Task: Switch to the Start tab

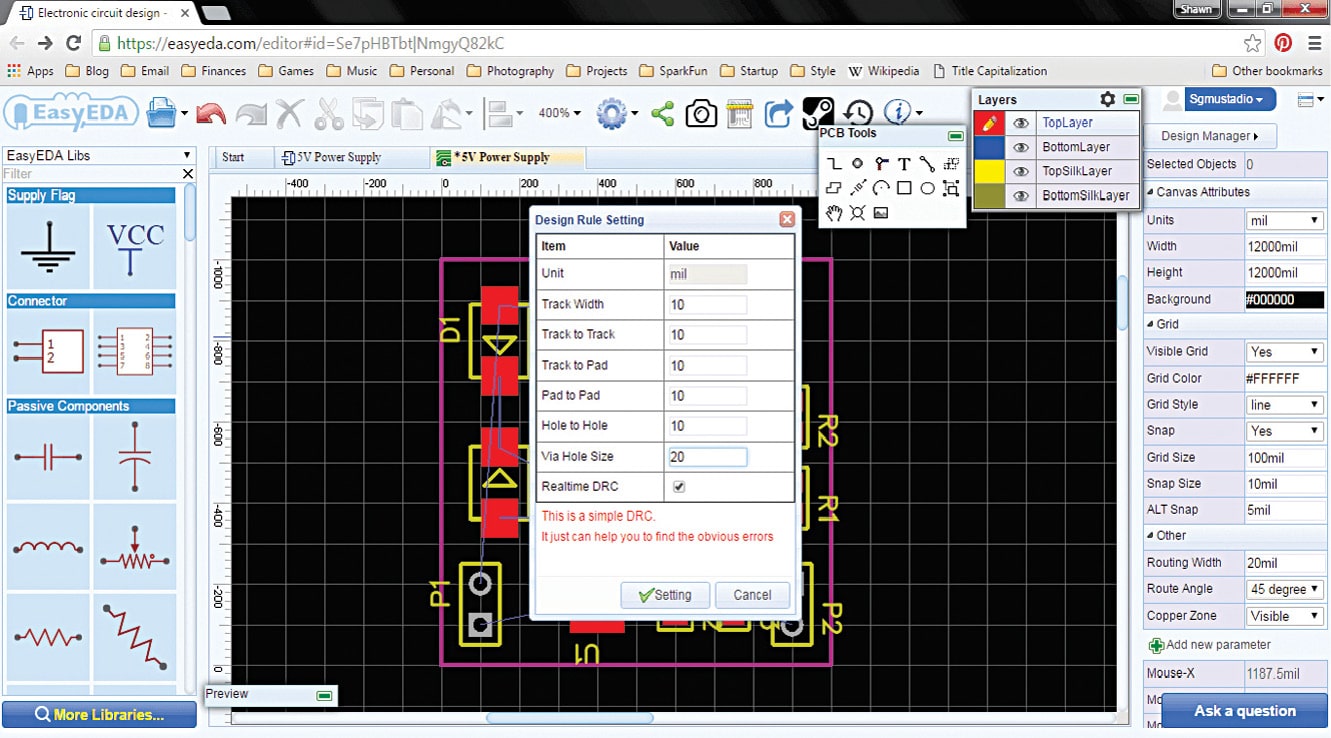Action: (x=233, y=157)
